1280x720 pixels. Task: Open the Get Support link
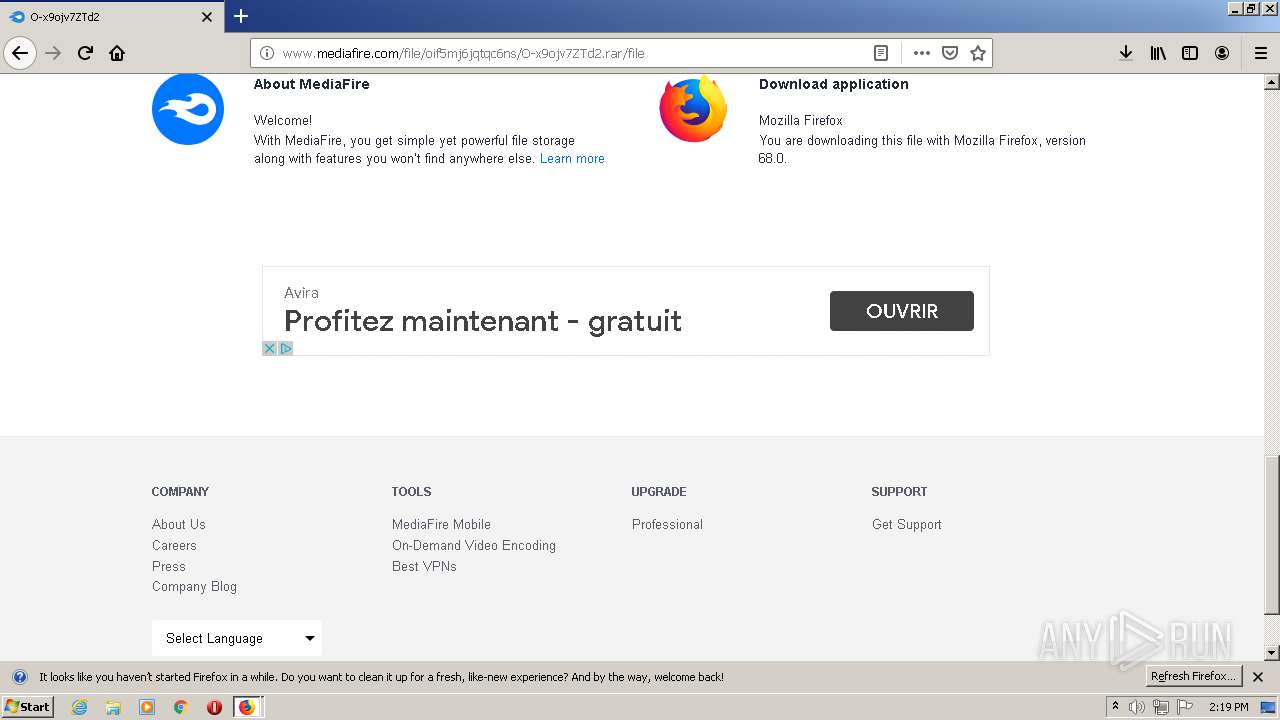[907, 524]
